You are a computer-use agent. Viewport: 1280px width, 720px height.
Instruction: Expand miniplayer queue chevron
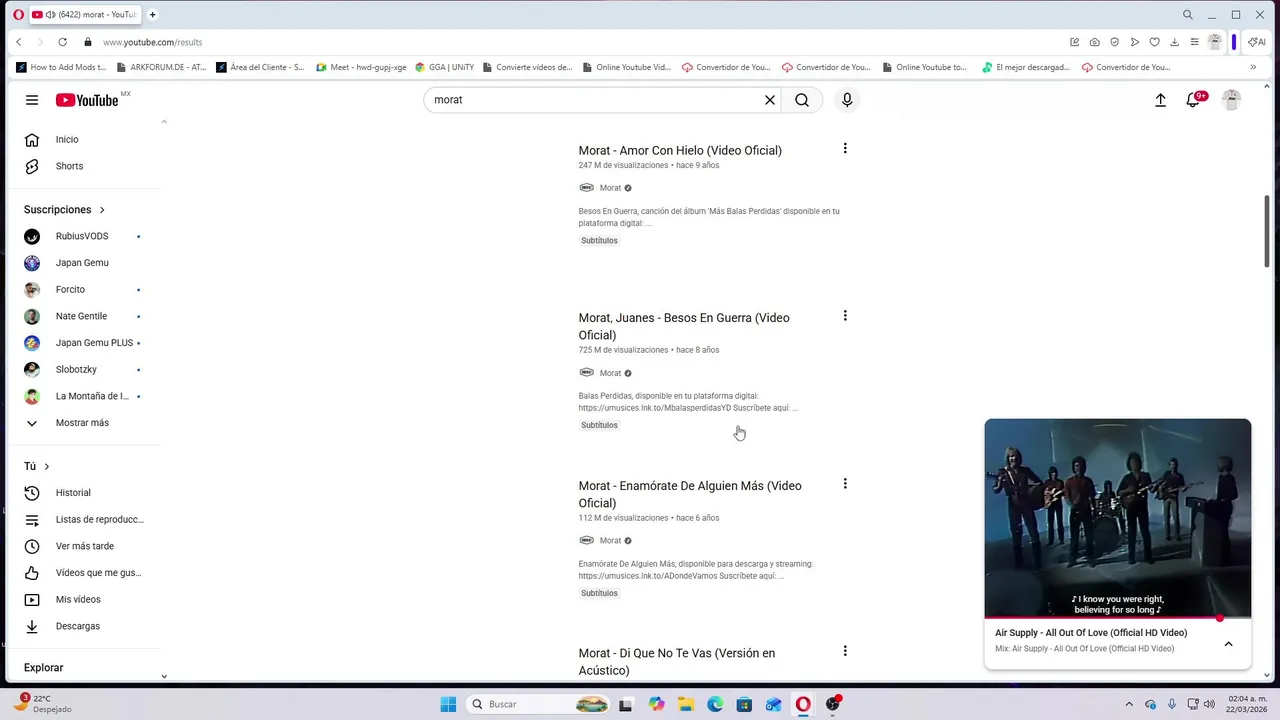click(x=1229, y=644)
